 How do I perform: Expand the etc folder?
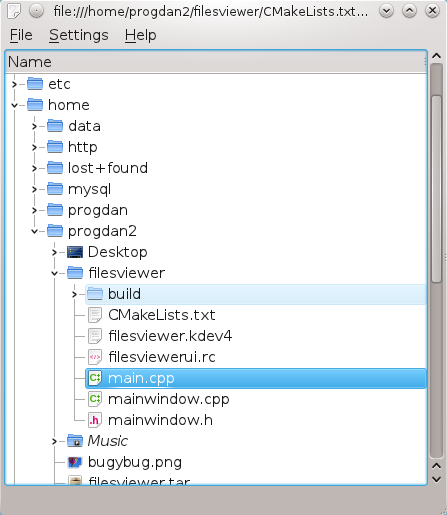coord(14,84)
